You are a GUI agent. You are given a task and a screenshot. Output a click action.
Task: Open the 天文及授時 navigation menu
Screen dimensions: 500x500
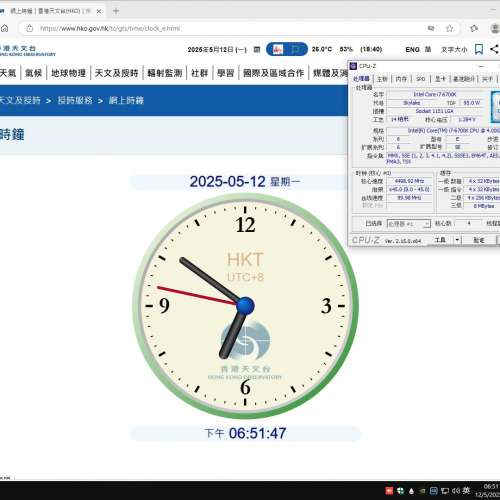coord(116,73)
